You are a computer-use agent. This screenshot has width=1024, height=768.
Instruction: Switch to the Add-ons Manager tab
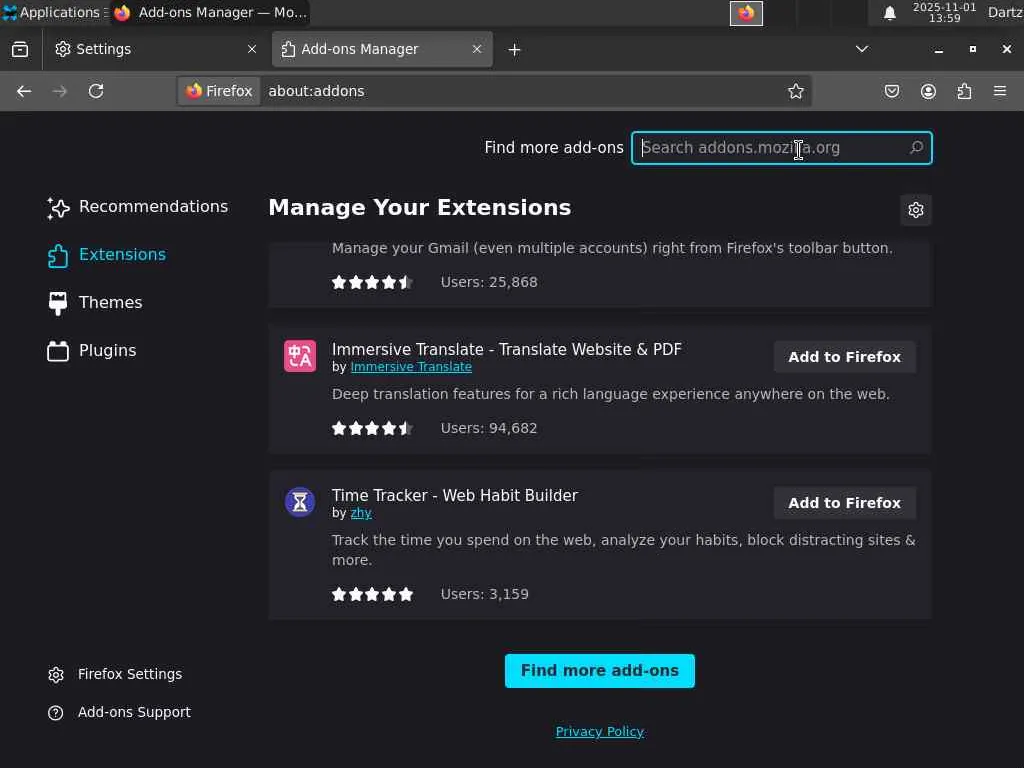tap(382, 50)
